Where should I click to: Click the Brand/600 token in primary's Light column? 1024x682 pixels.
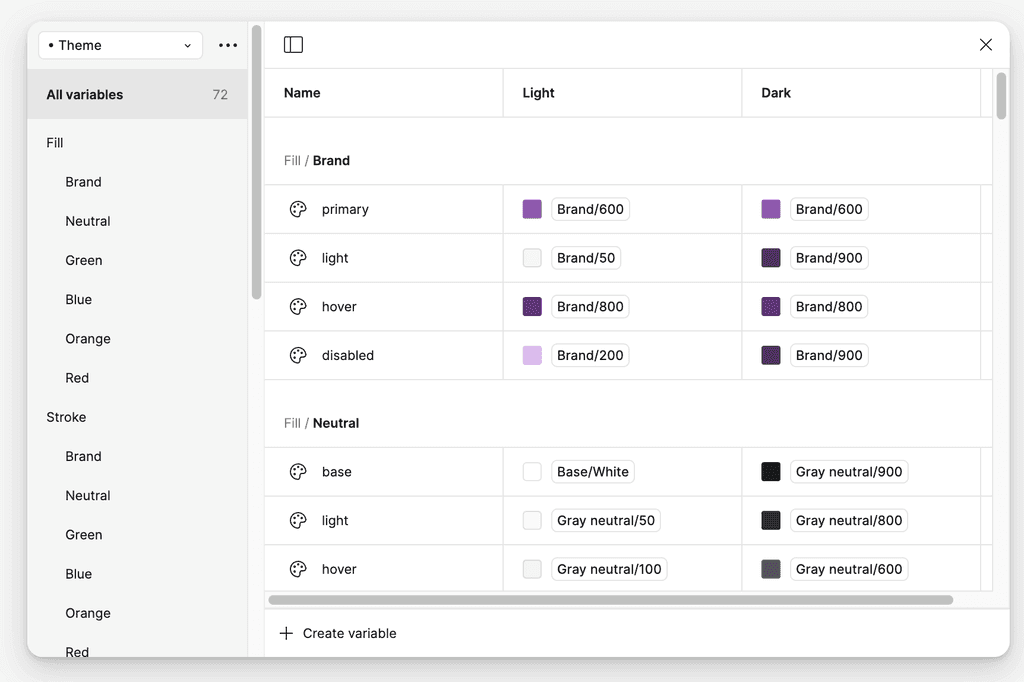590,209
